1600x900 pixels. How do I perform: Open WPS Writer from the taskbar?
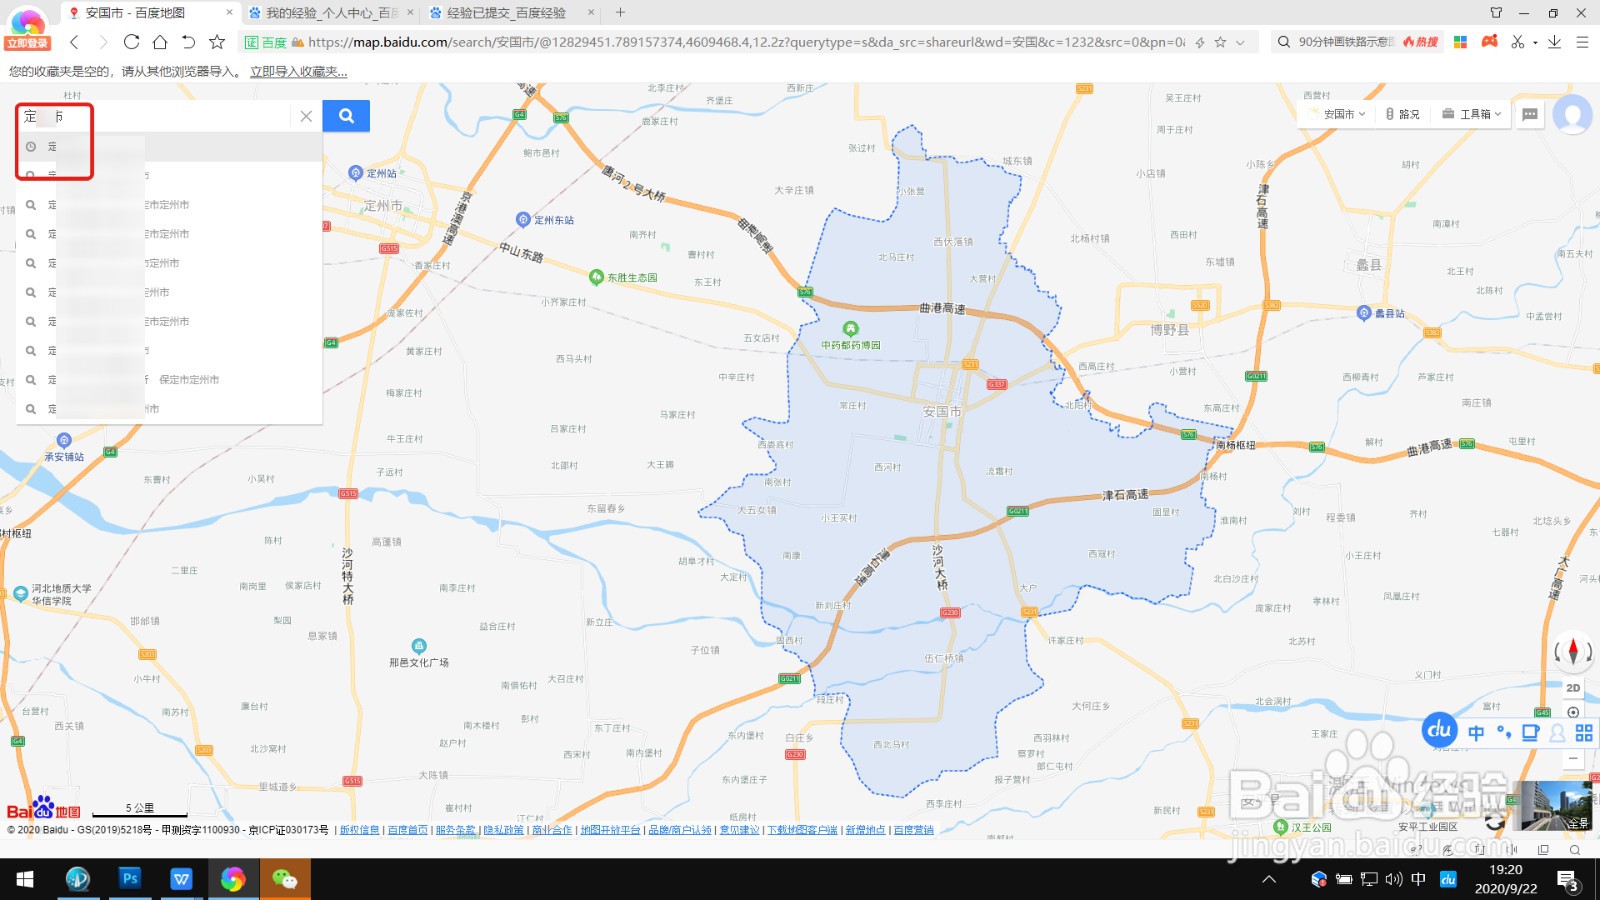click(181, 879)
